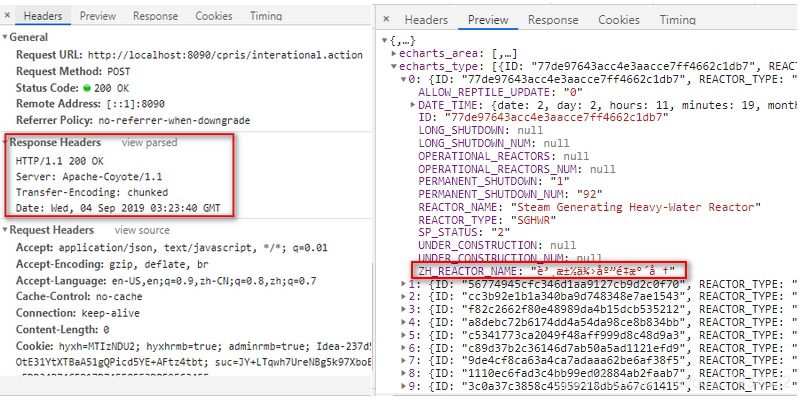Open Cookies tab in right panel
Screen dimensions: 800x400
[618, 20]
